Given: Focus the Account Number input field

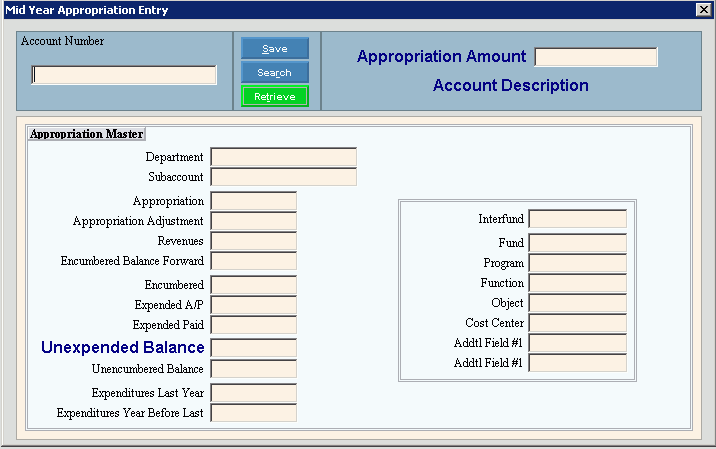Looking at the screenshot, I should coord(124,75).
